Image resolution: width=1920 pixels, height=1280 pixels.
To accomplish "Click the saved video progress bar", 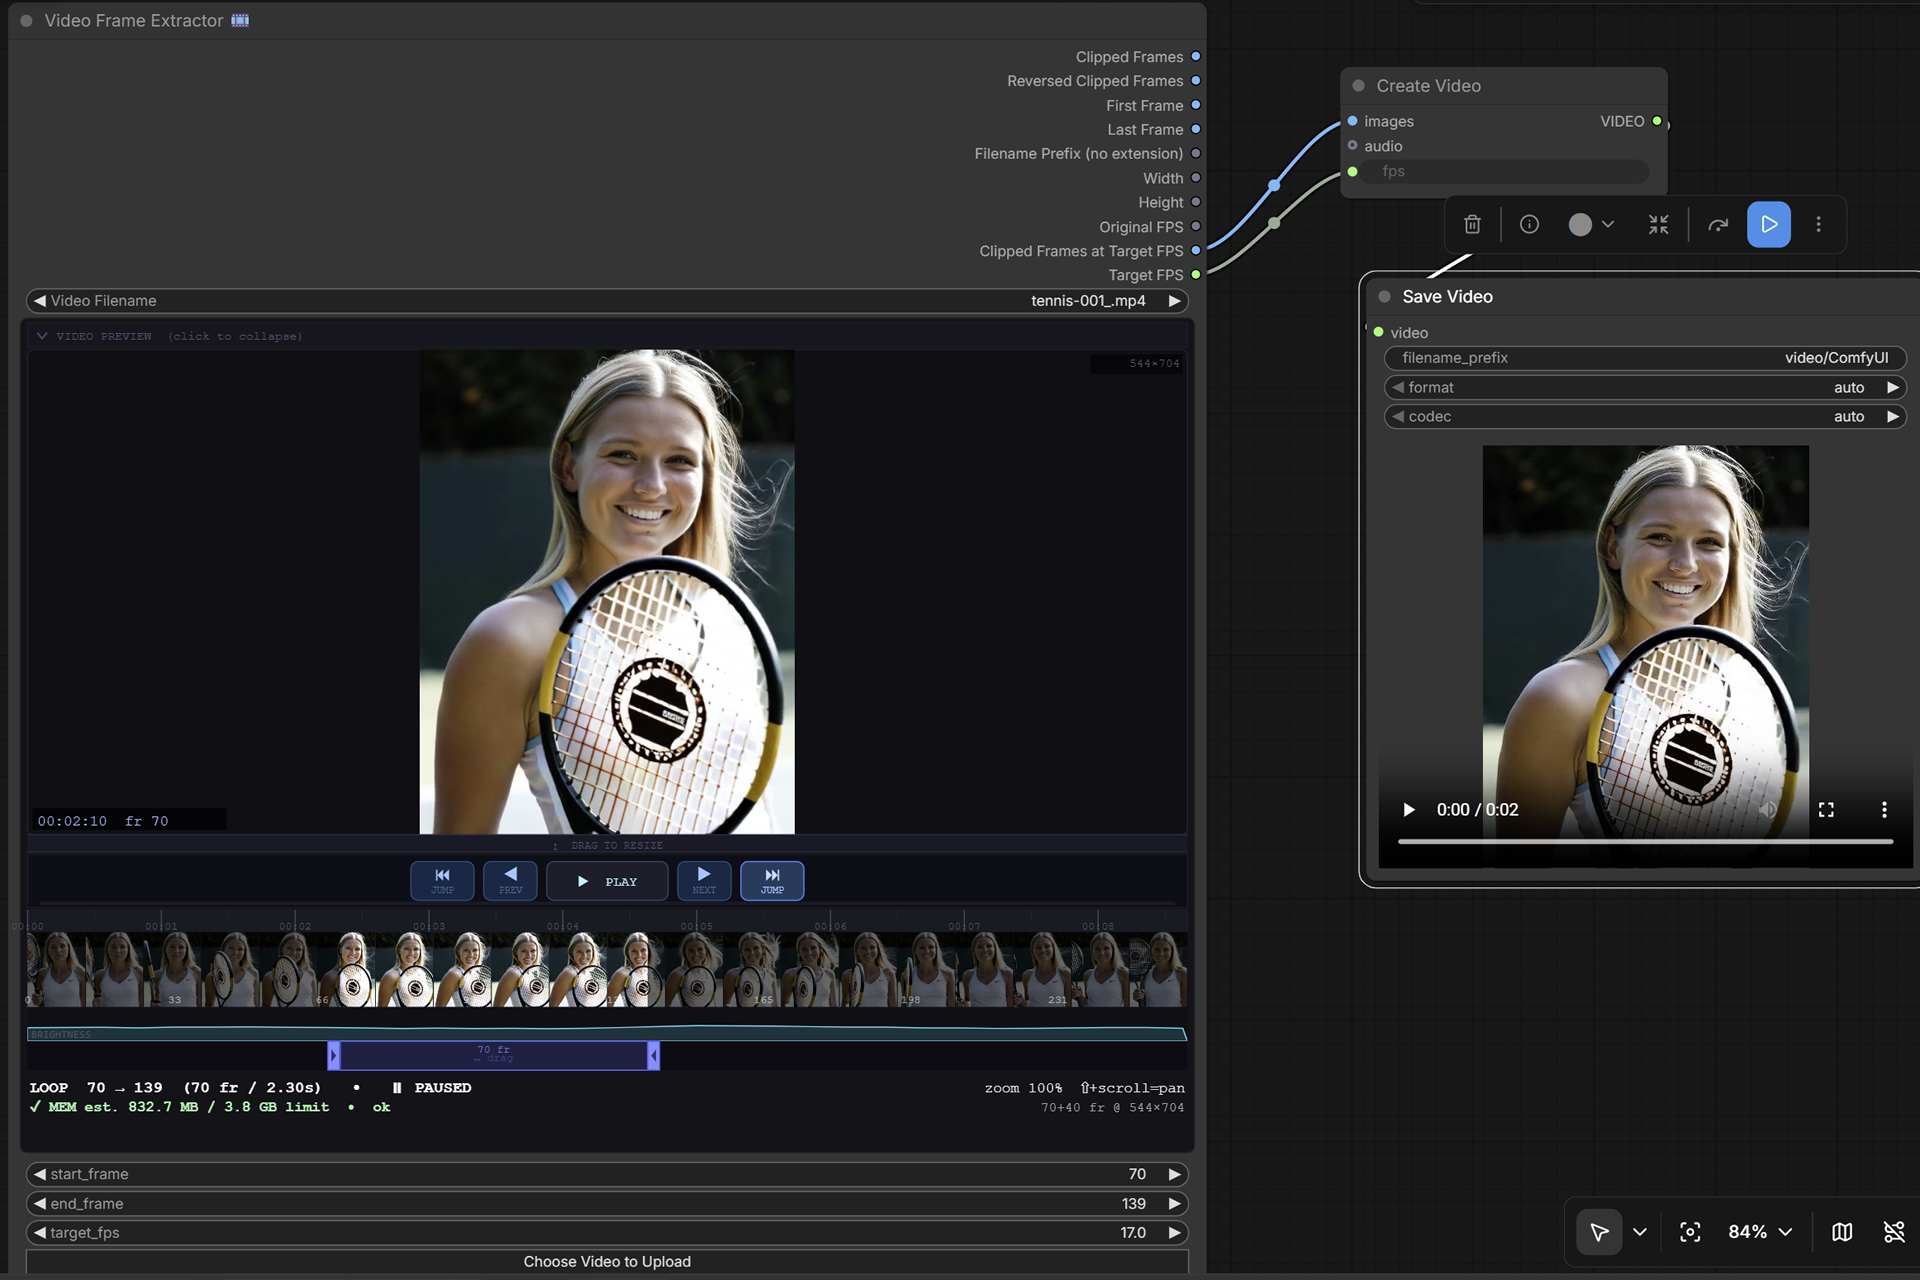I will (x=1645, y=842).
